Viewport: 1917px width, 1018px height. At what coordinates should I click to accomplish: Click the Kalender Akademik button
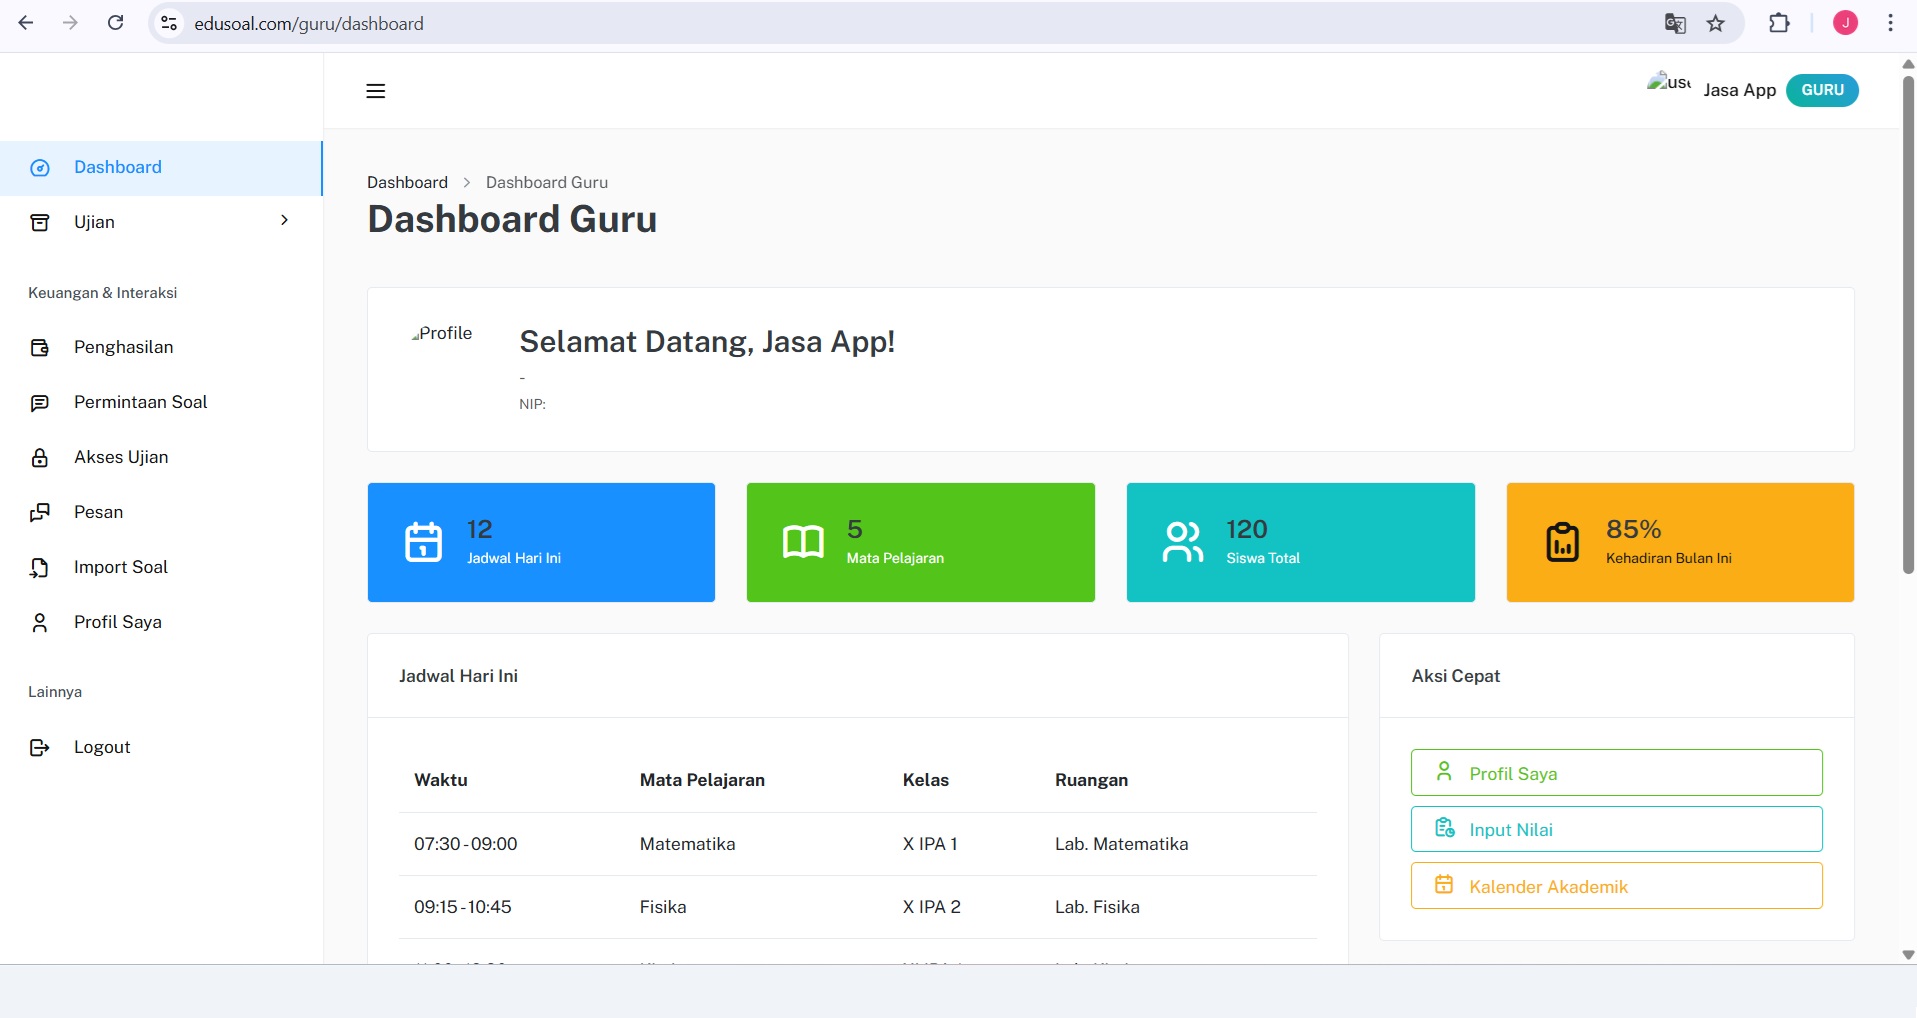pyautogui.click(x=1615, y=885)
